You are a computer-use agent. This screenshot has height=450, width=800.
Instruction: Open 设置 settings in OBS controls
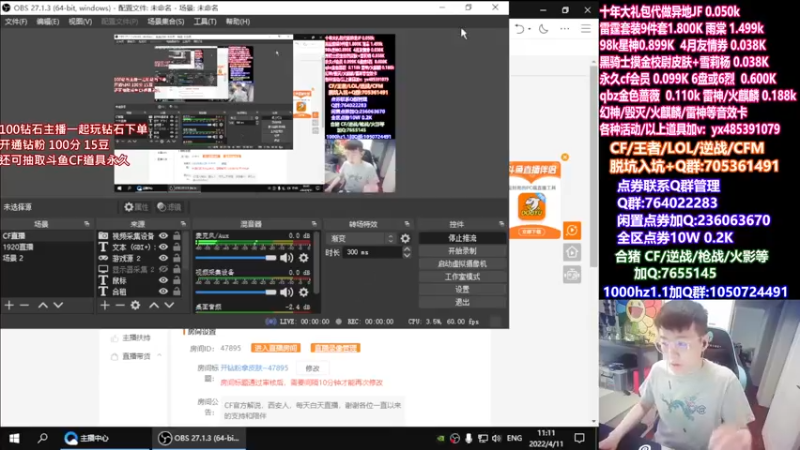click(462, 289)
